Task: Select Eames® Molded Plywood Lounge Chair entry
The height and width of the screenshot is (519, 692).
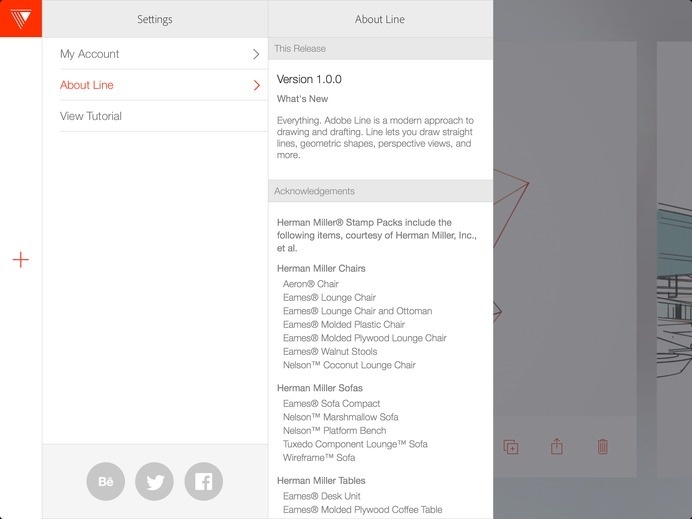Action: tap(365, 338)
